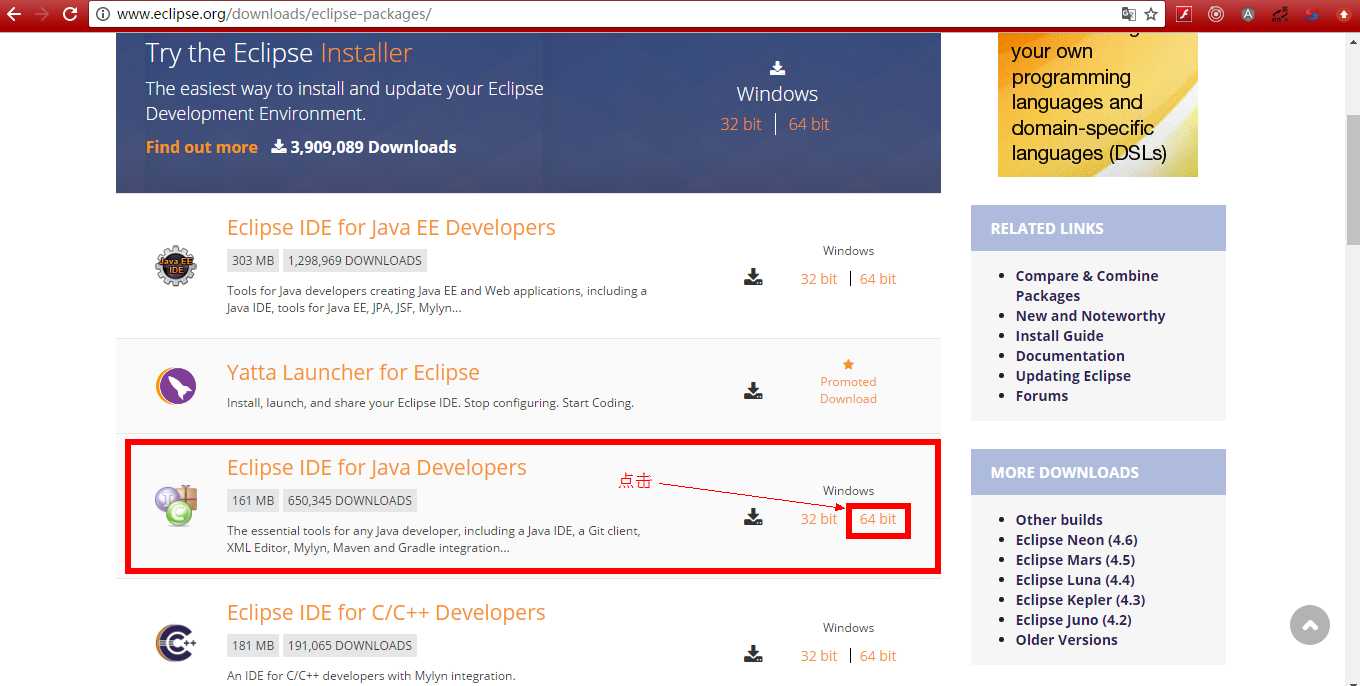Screen dimensions: 1360x686
Task: Open the concentric-circles extension icon
Action: [x=1216, y=14]
